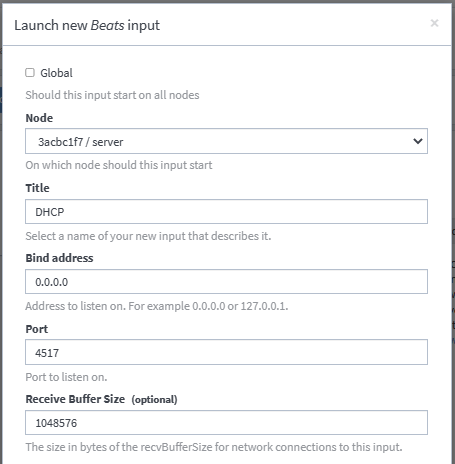Click the Port field label
The height and width of the screenshot is (464, 455).
pos(37,329)
